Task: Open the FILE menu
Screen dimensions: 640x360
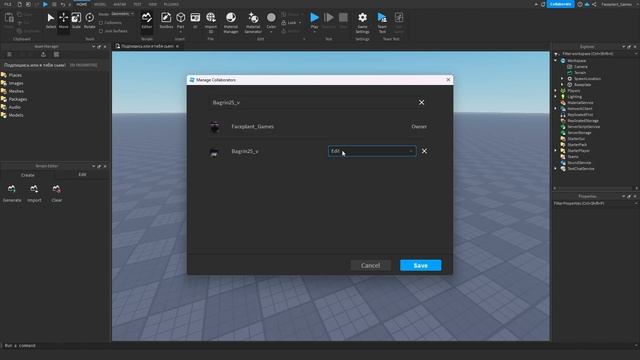Action: (8, 4)
